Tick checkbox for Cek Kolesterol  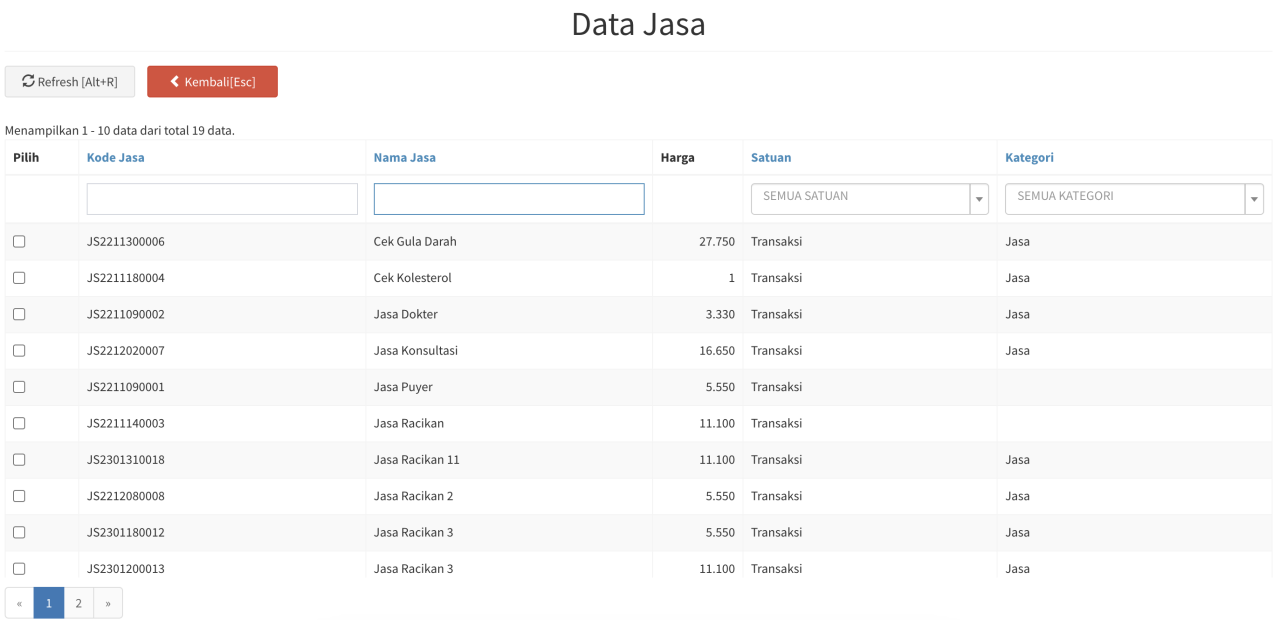pyautogui.click(x=19, y=278)
